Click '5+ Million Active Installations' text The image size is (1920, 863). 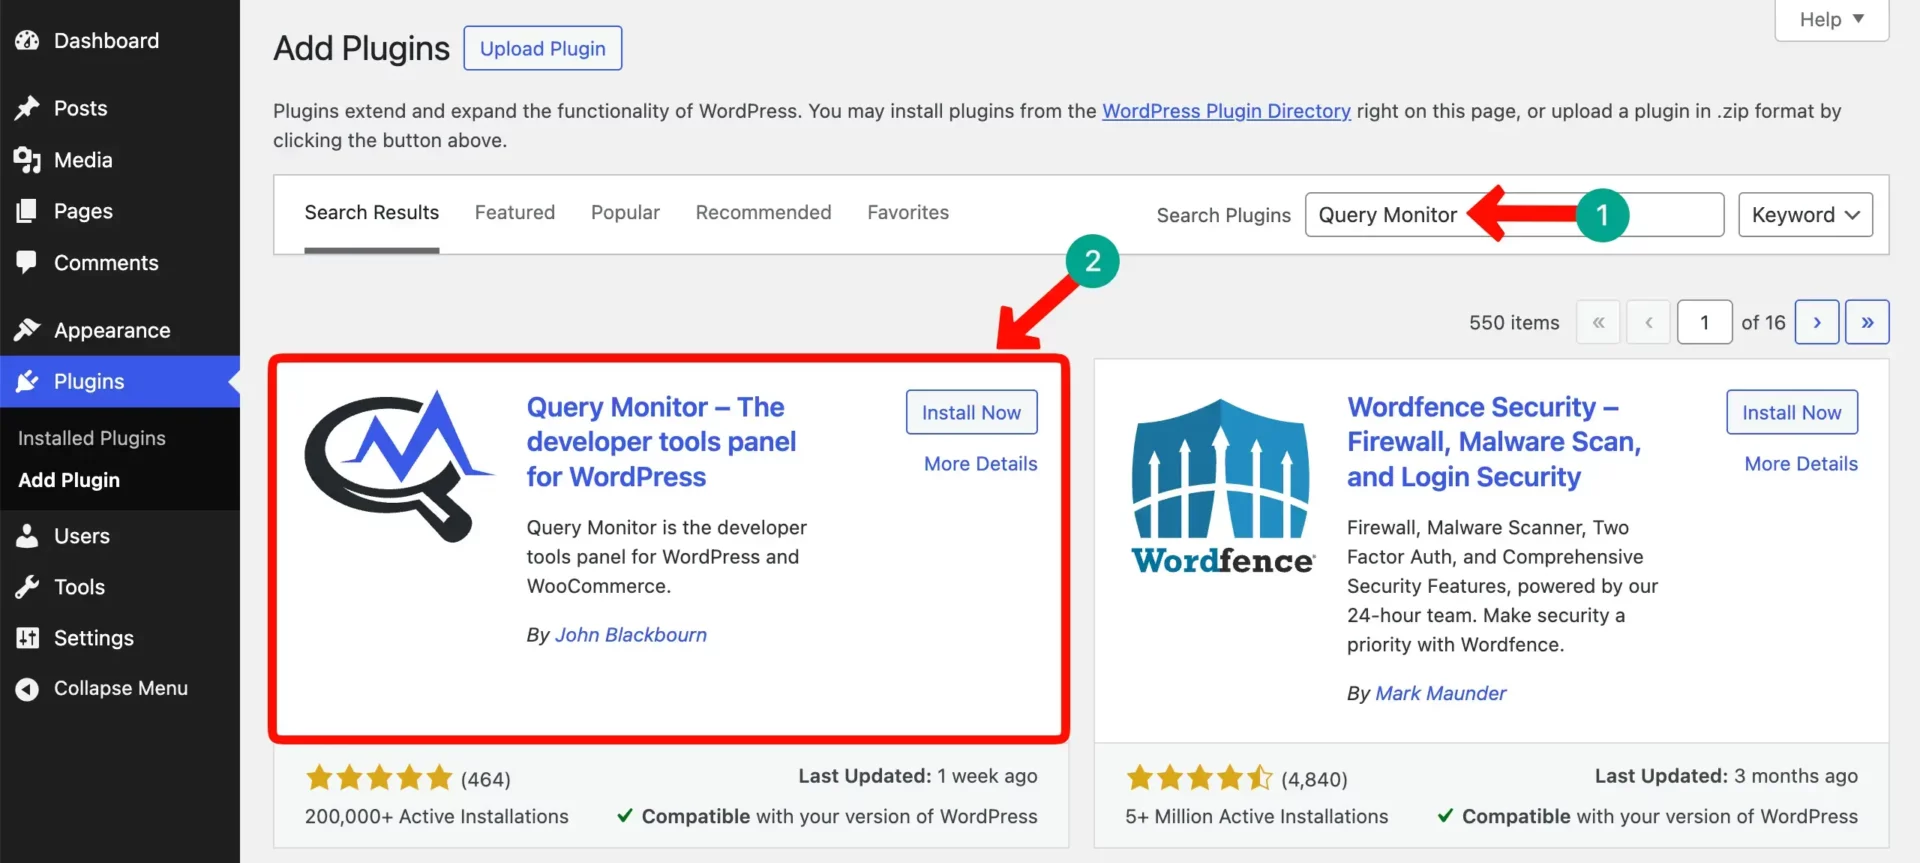click(x=1257, y=816)
